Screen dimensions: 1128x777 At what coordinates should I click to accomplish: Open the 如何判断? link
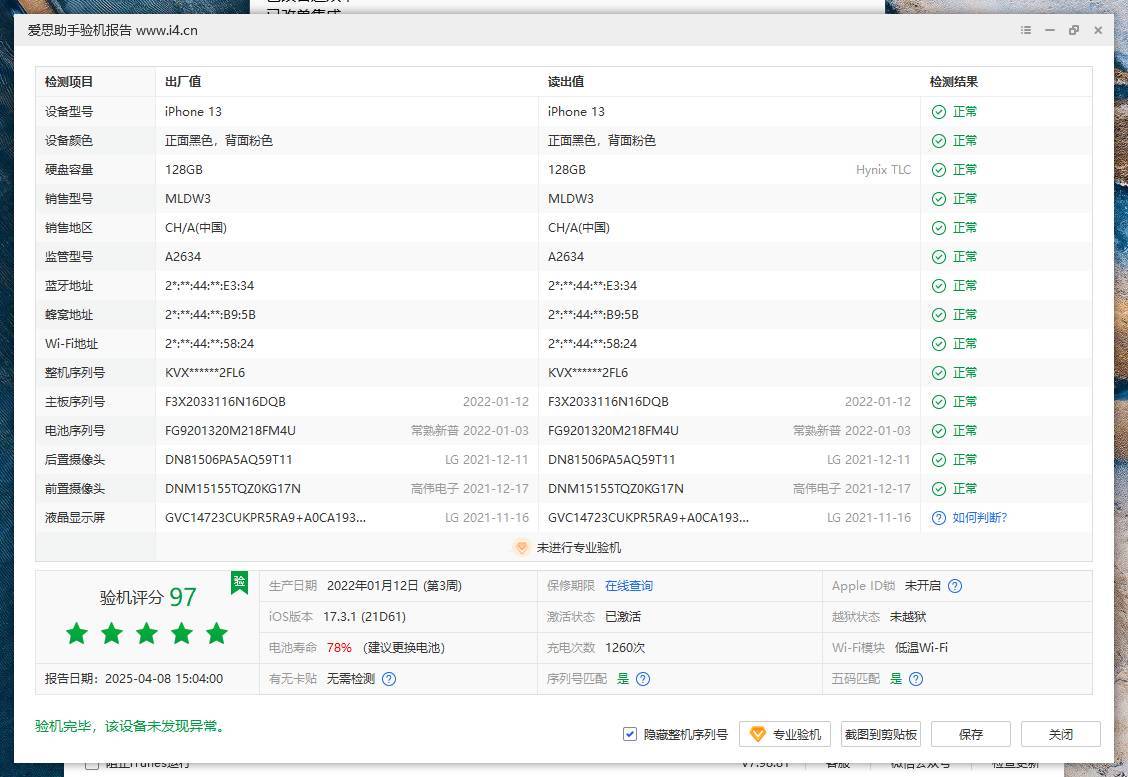[980, 518]
